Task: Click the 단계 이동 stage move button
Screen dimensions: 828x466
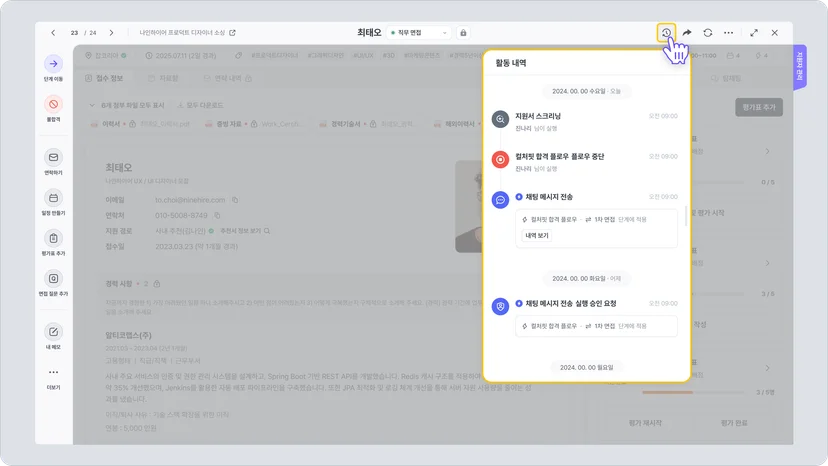Action: (x=53, y=64)
